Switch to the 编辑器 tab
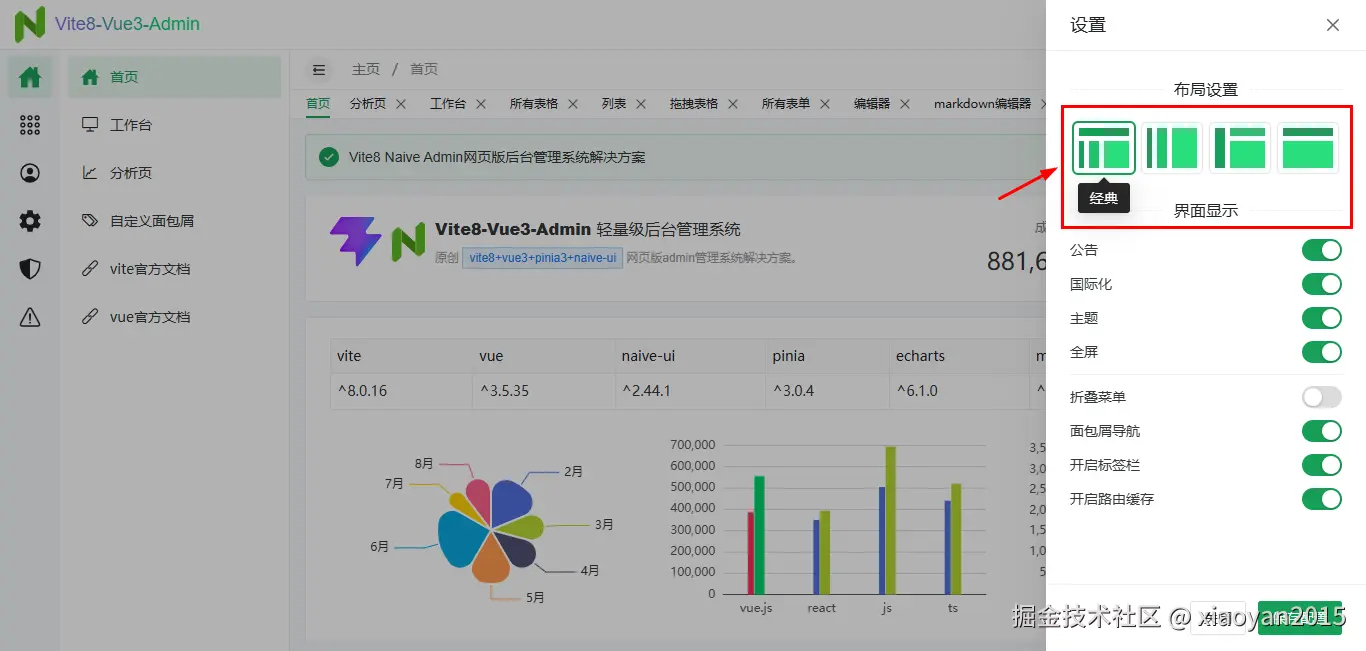Screen dimensions: 1366x651 [872, 104]
